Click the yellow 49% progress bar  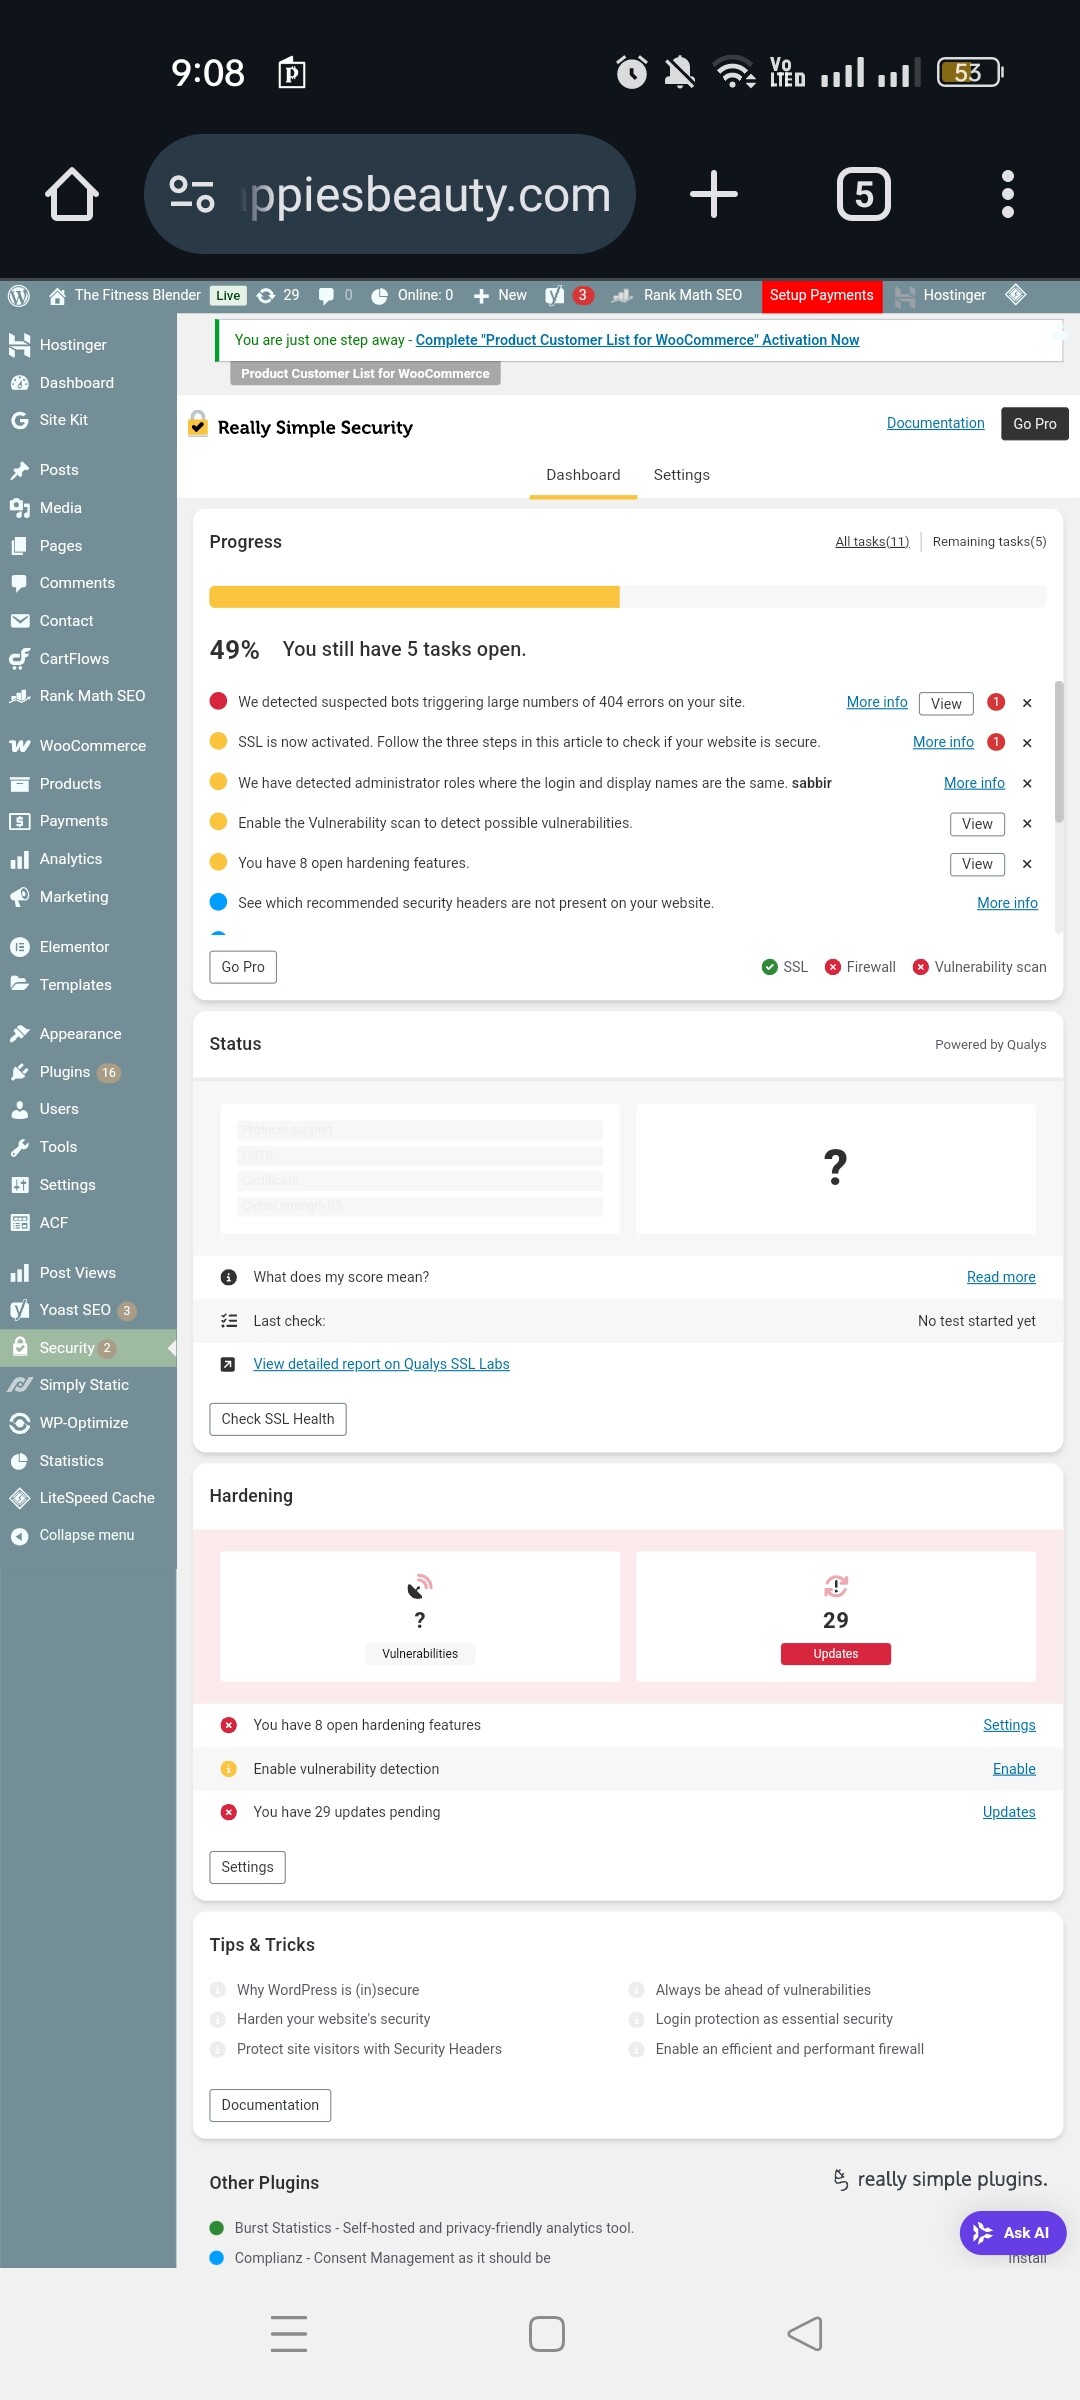click(414, 597)
